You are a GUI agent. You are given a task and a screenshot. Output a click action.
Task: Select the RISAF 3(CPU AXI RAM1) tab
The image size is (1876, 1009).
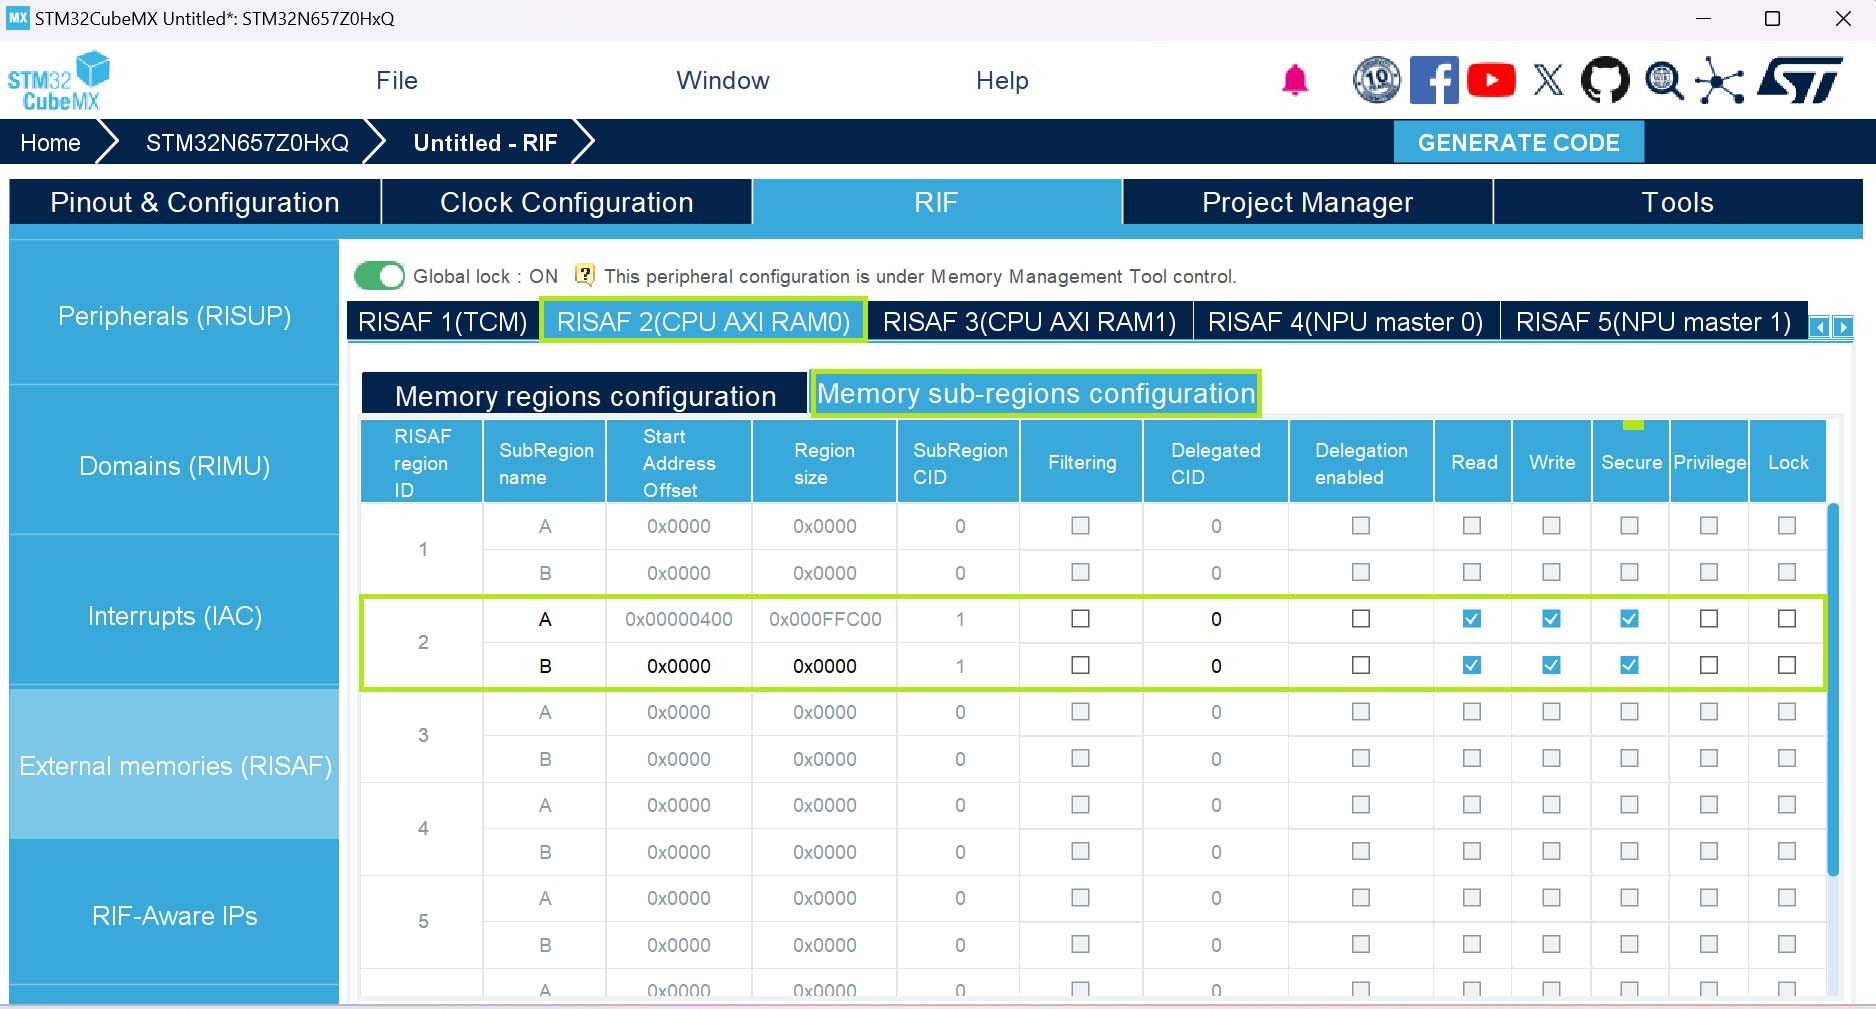click(1029, 321)
